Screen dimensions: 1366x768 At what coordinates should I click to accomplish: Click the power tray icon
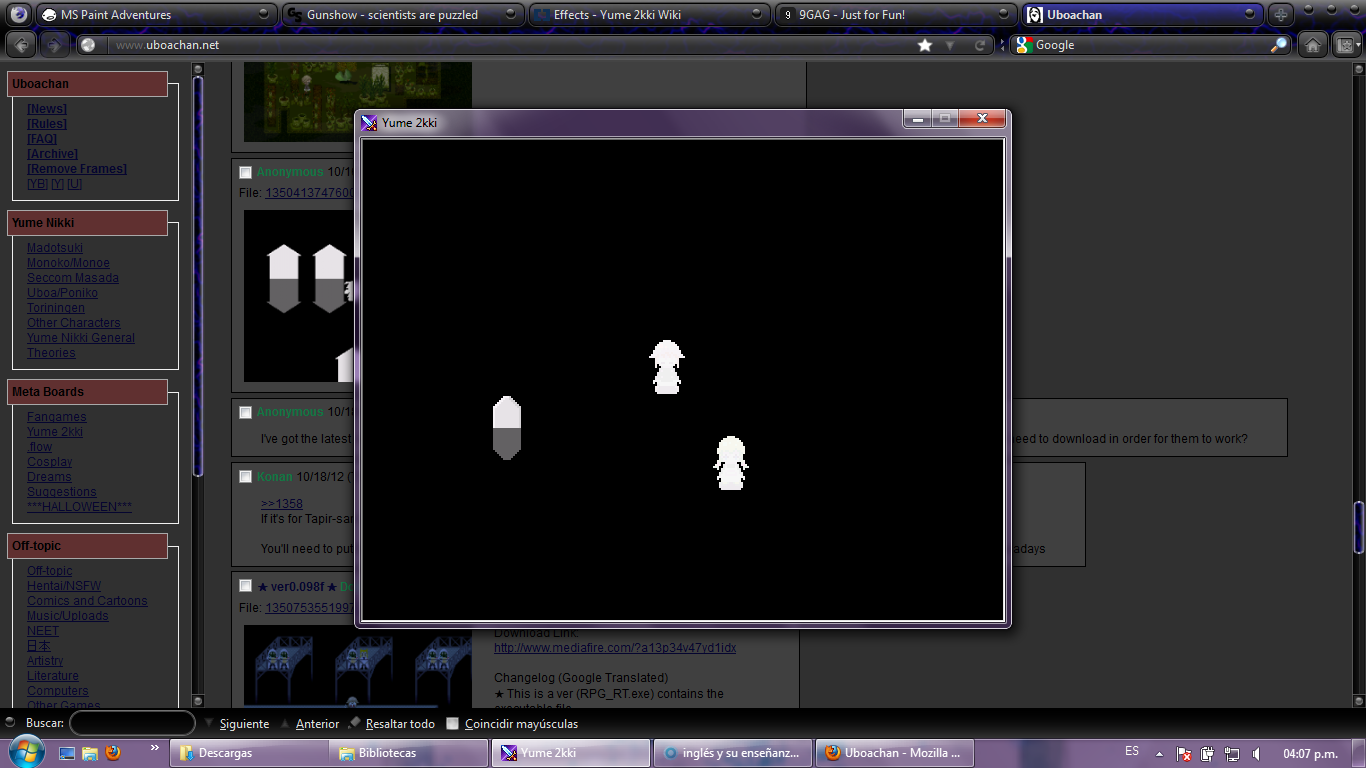click(x=1208, y=753)
